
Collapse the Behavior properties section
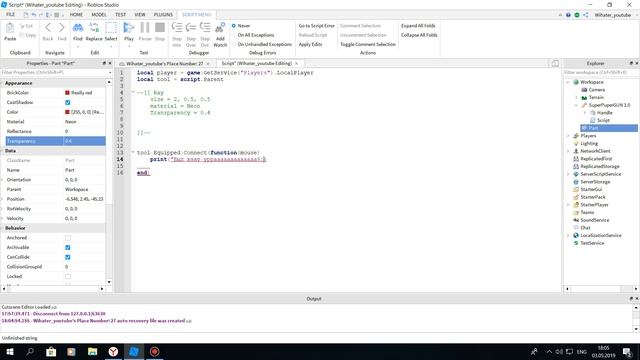pos(2,228)
